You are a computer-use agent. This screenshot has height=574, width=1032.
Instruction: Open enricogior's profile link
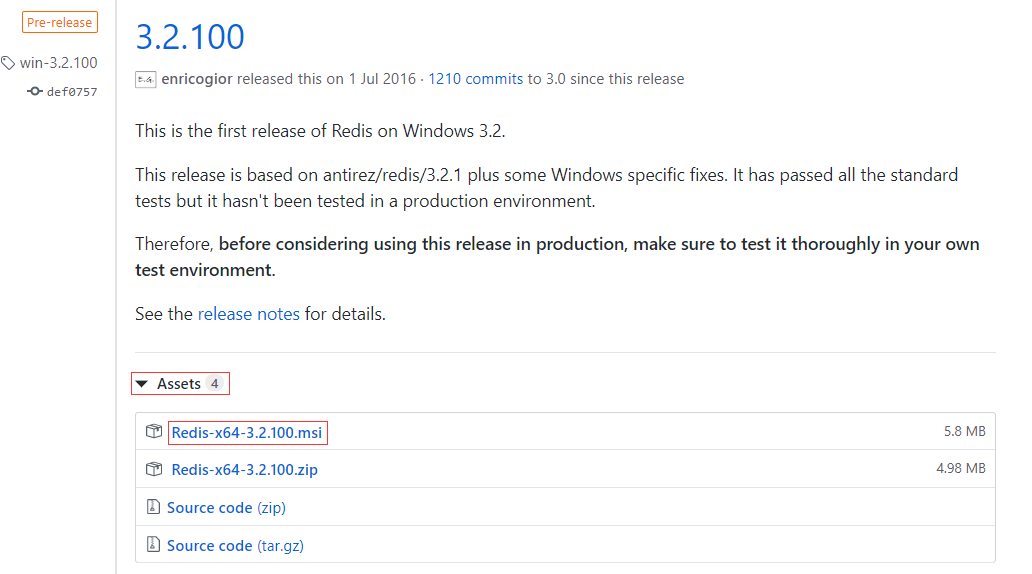(197, 79)
